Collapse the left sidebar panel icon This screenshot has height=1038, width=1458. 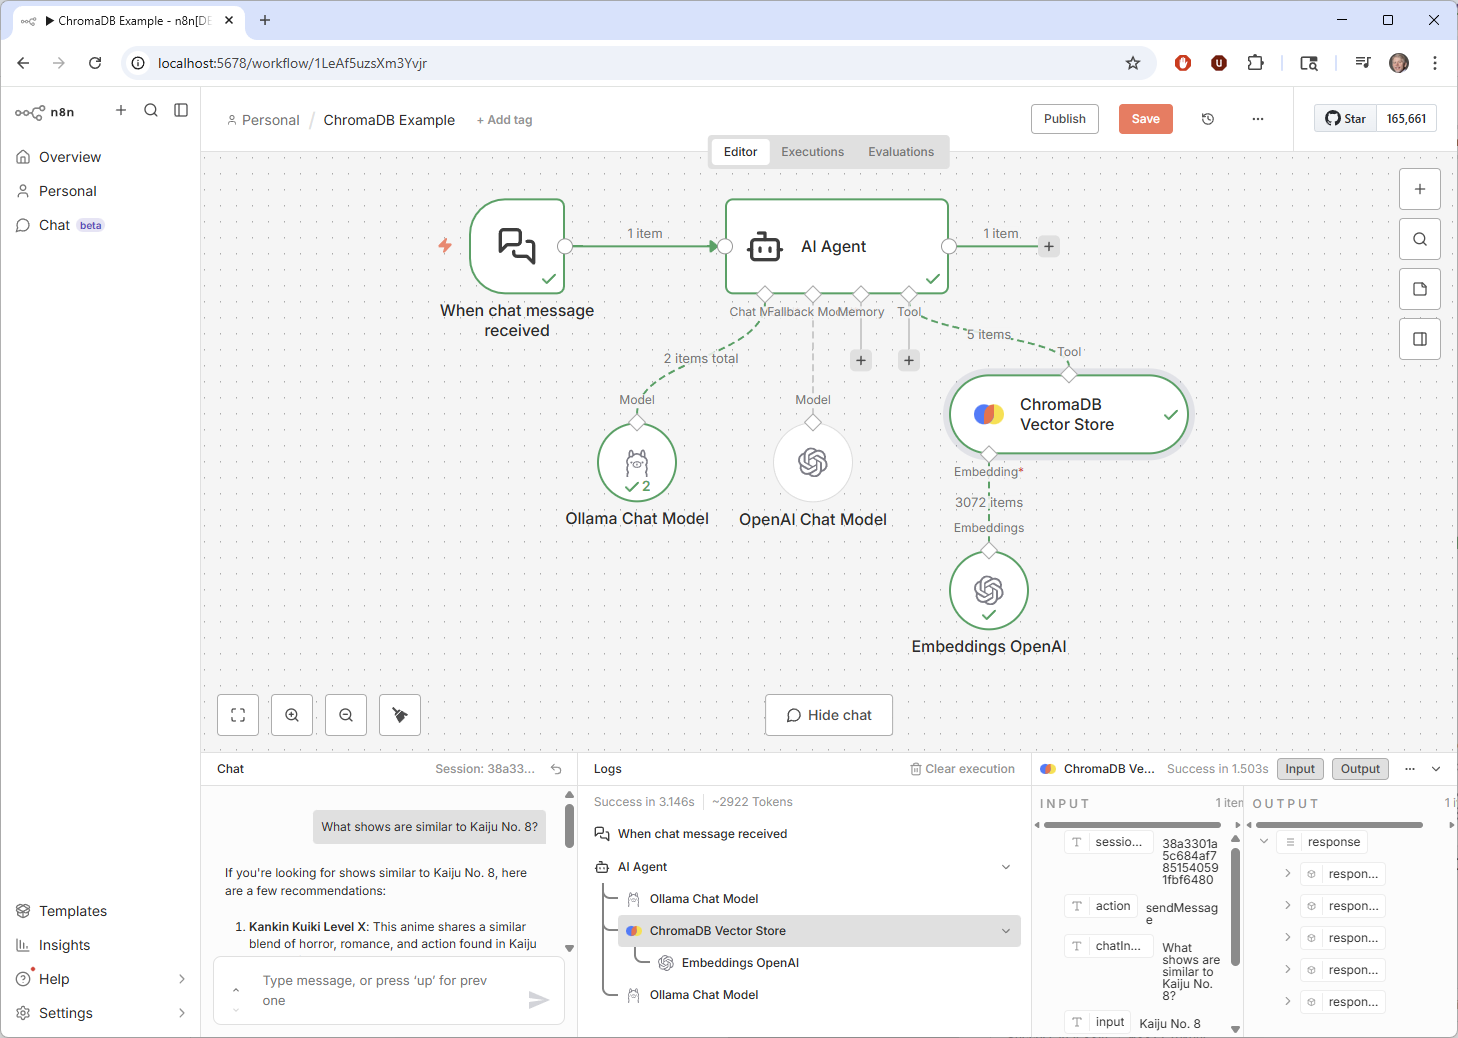pos(181,110)
